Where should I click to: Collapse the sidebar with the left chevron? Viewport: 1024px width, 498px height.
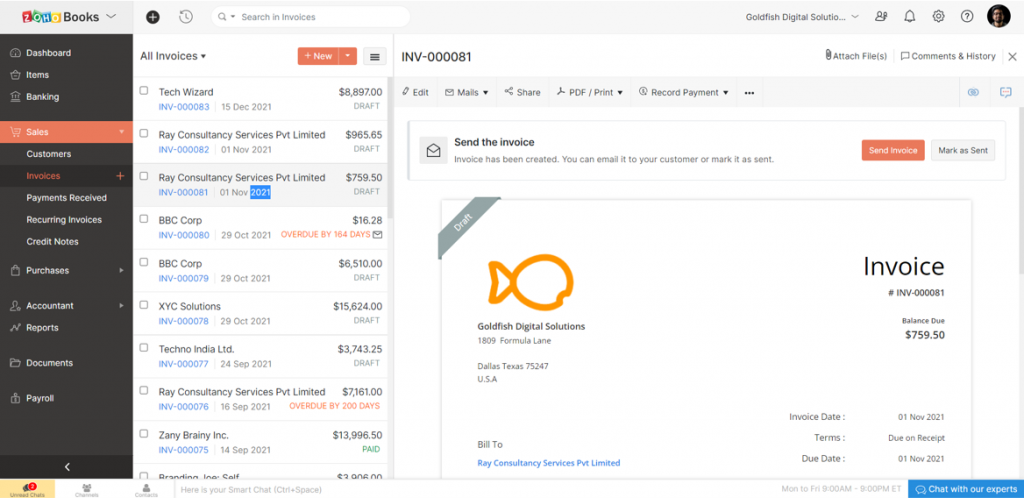(67, 467)
